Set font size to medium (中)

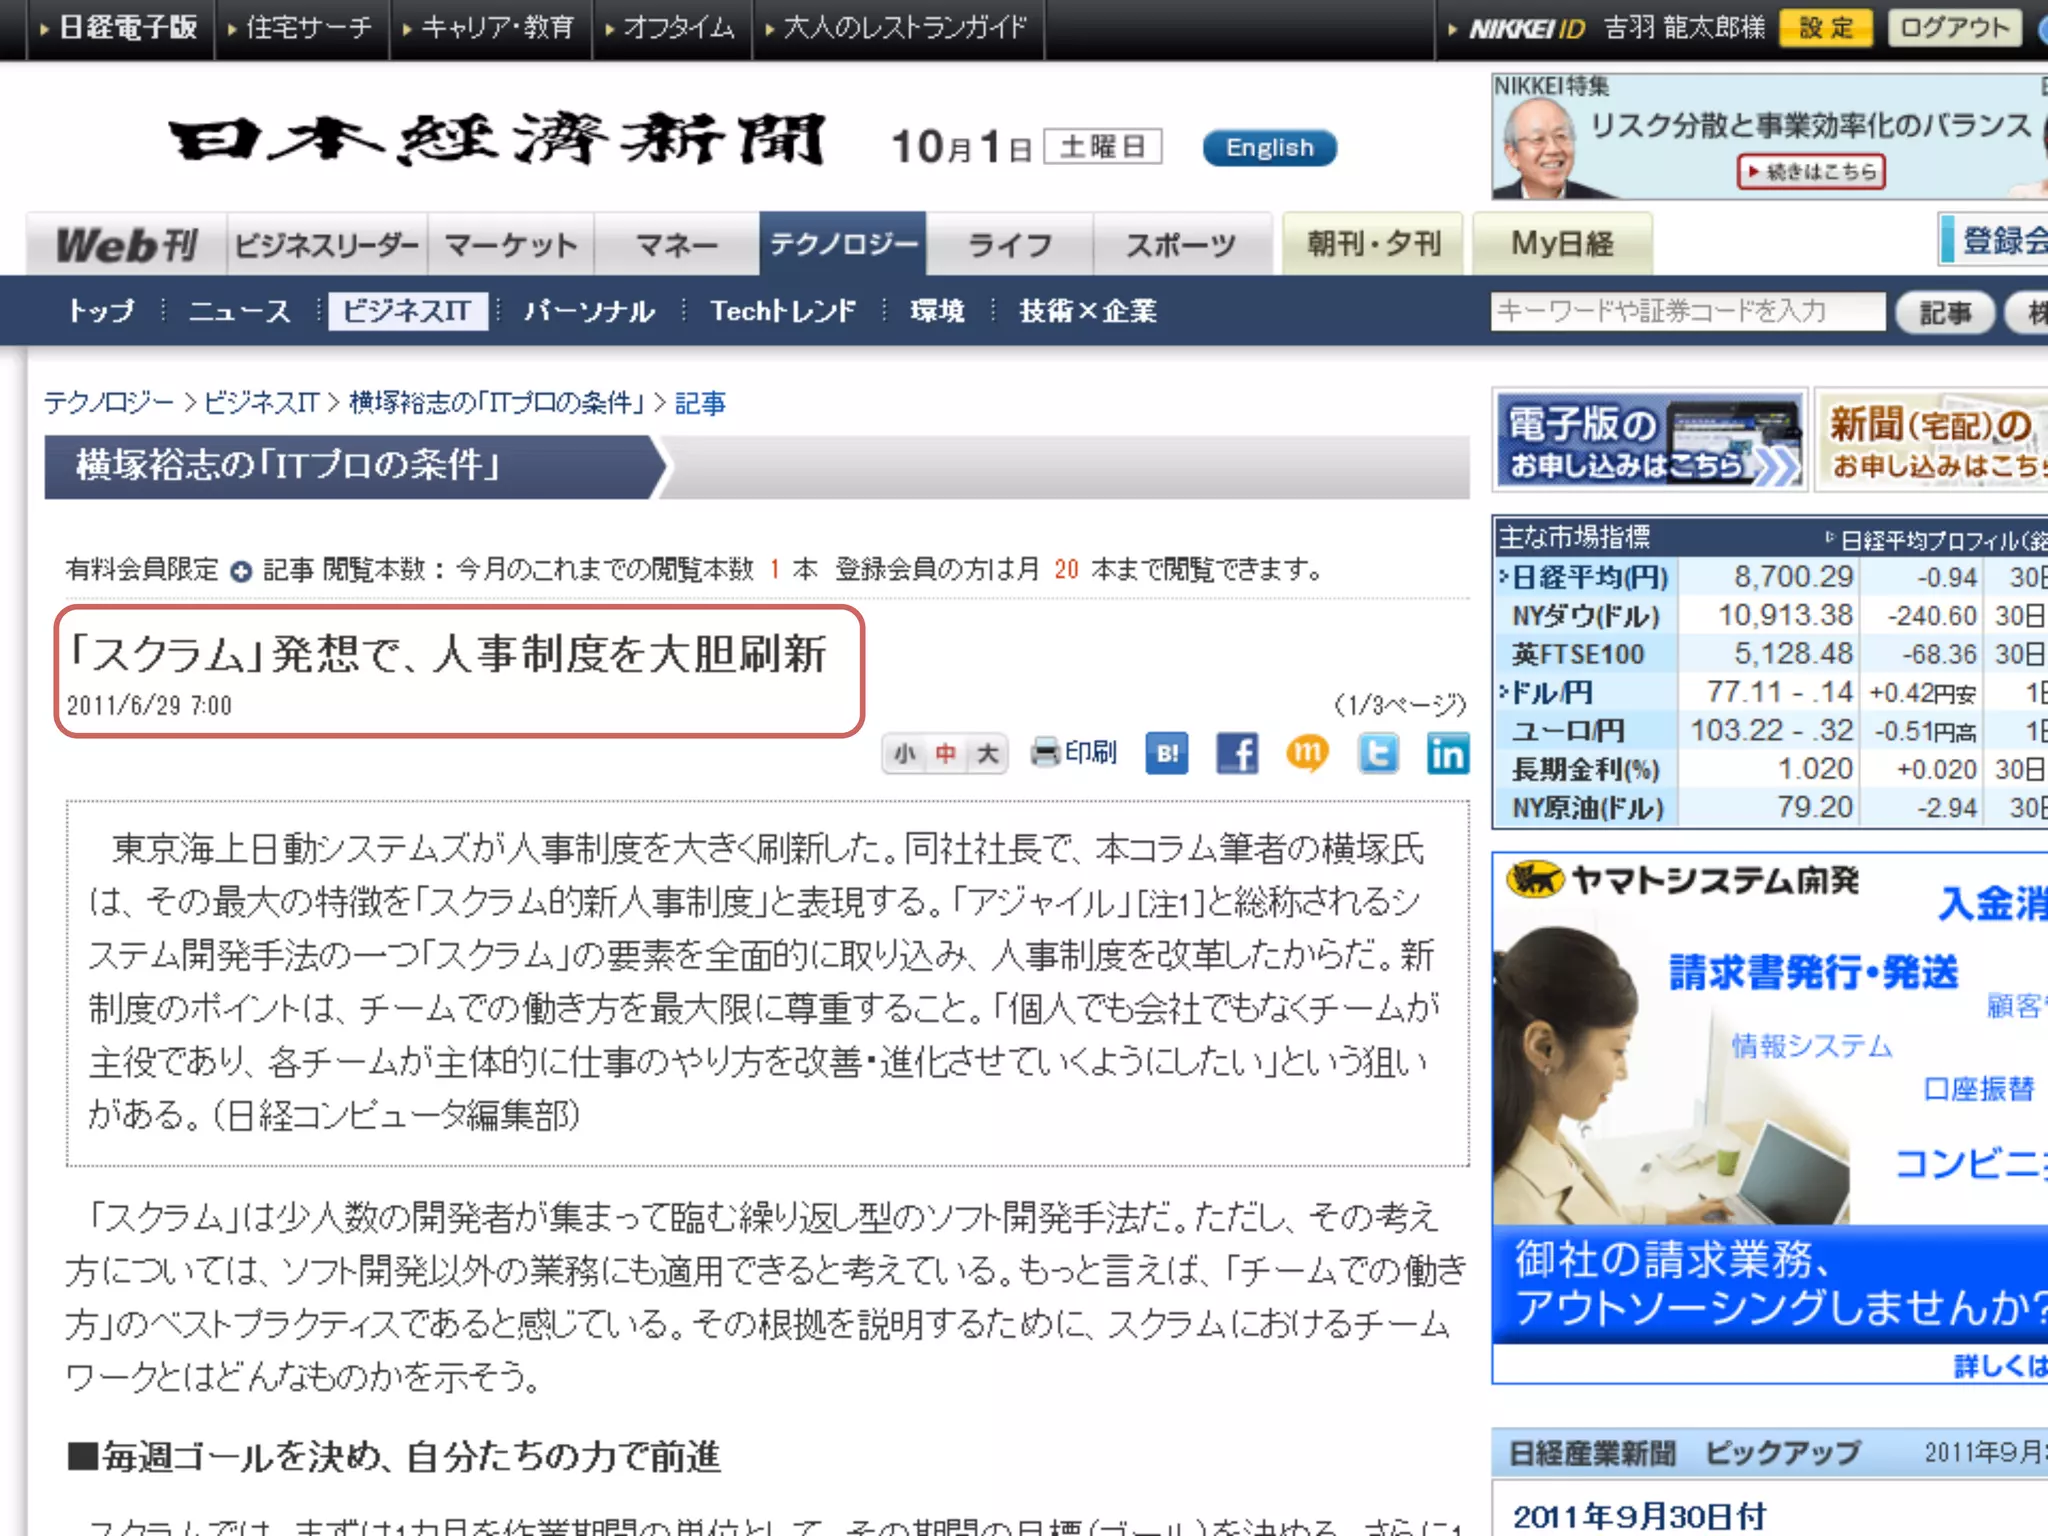(946, 753)
